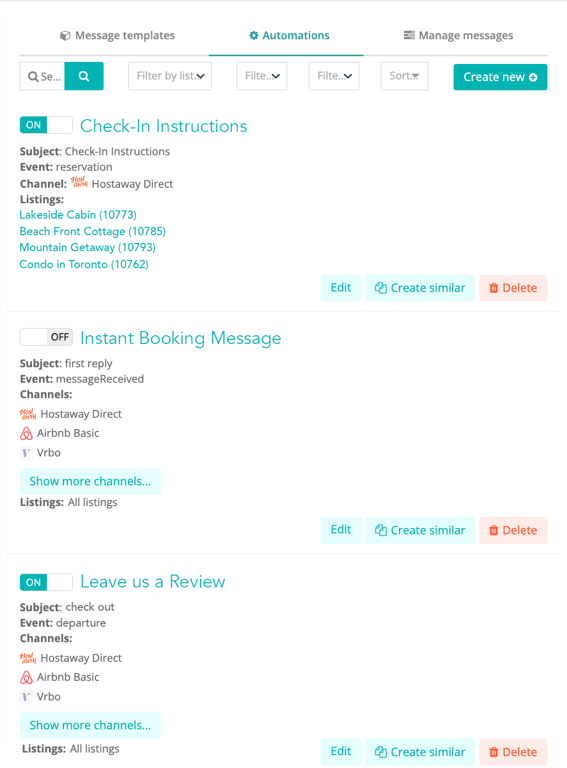Open the Beach Front Cottage (10785) listing

[x=93, y=231]
